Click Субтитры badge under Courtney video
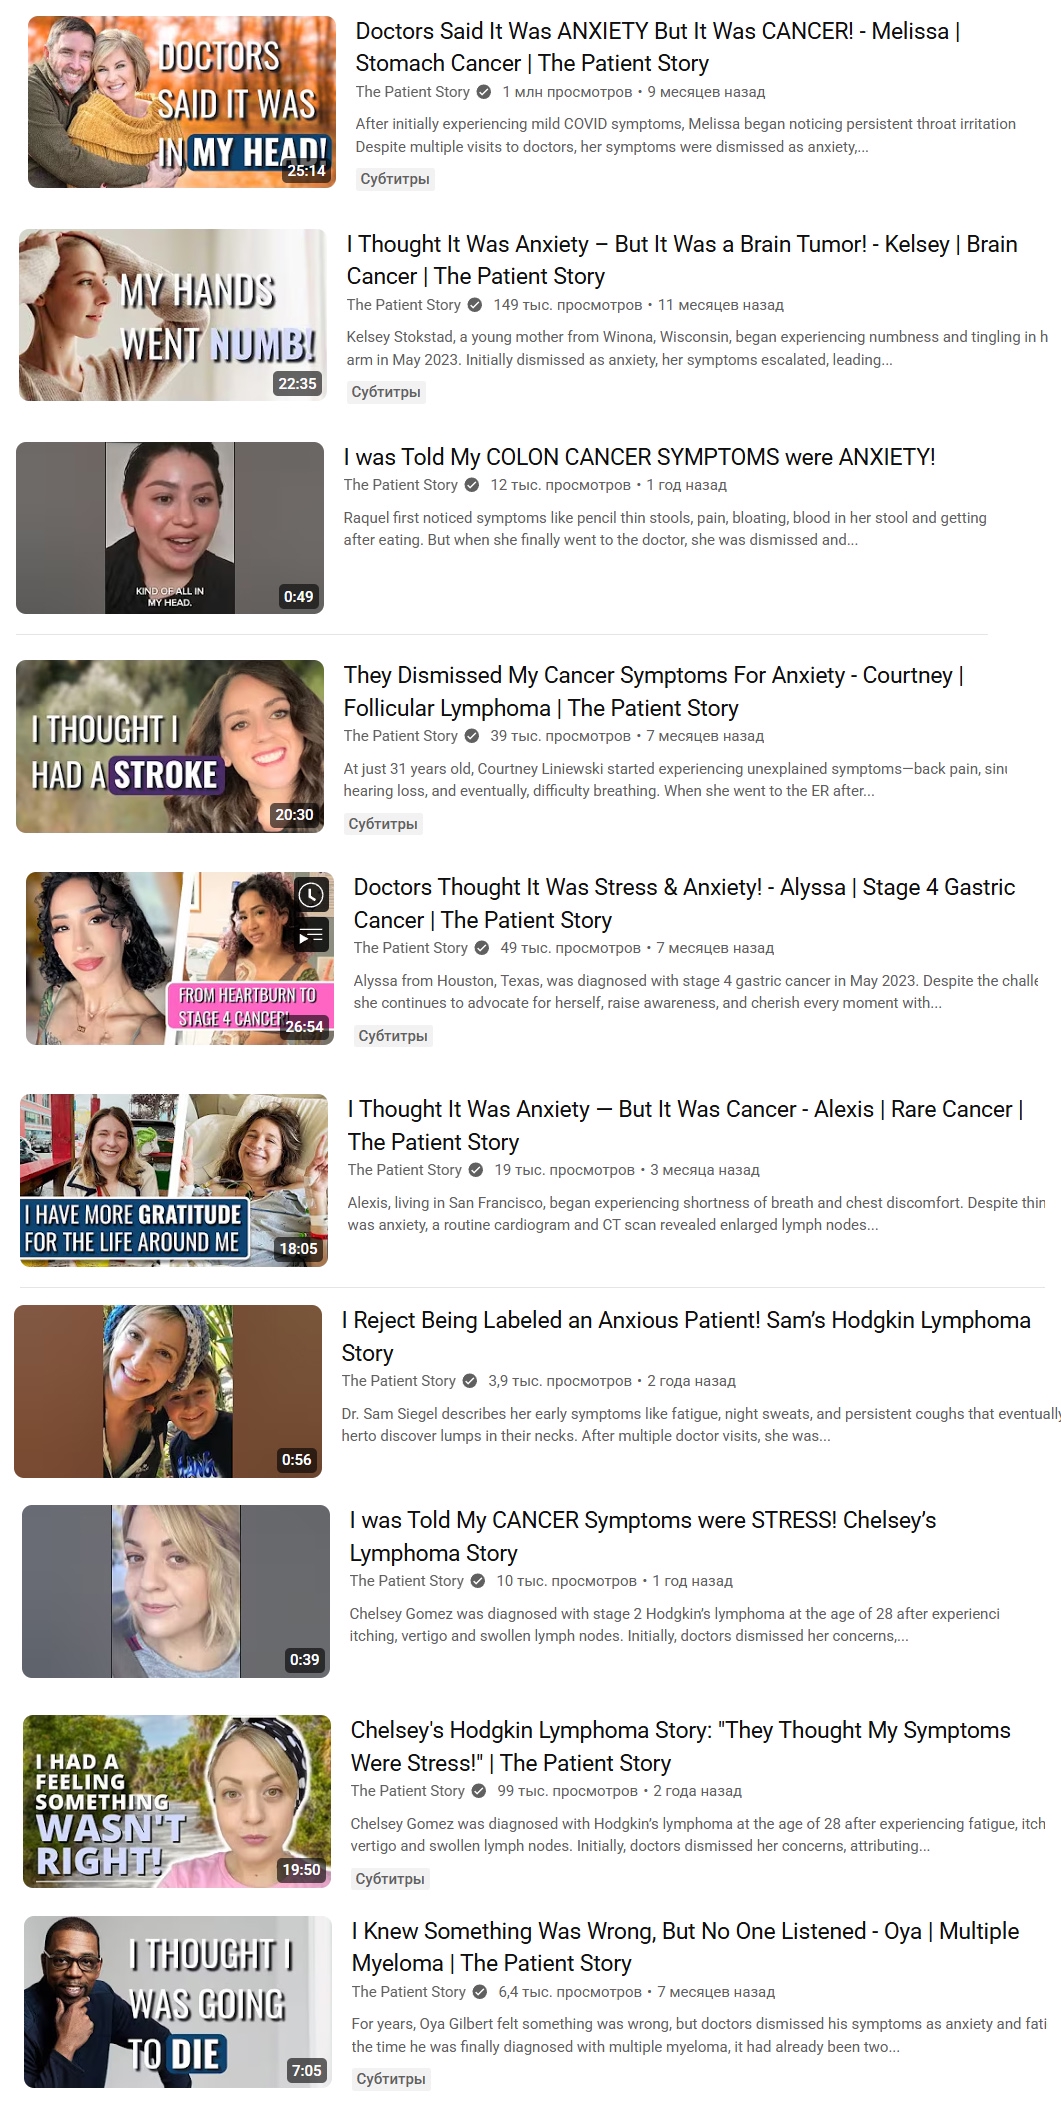 (x=383, y=824)
